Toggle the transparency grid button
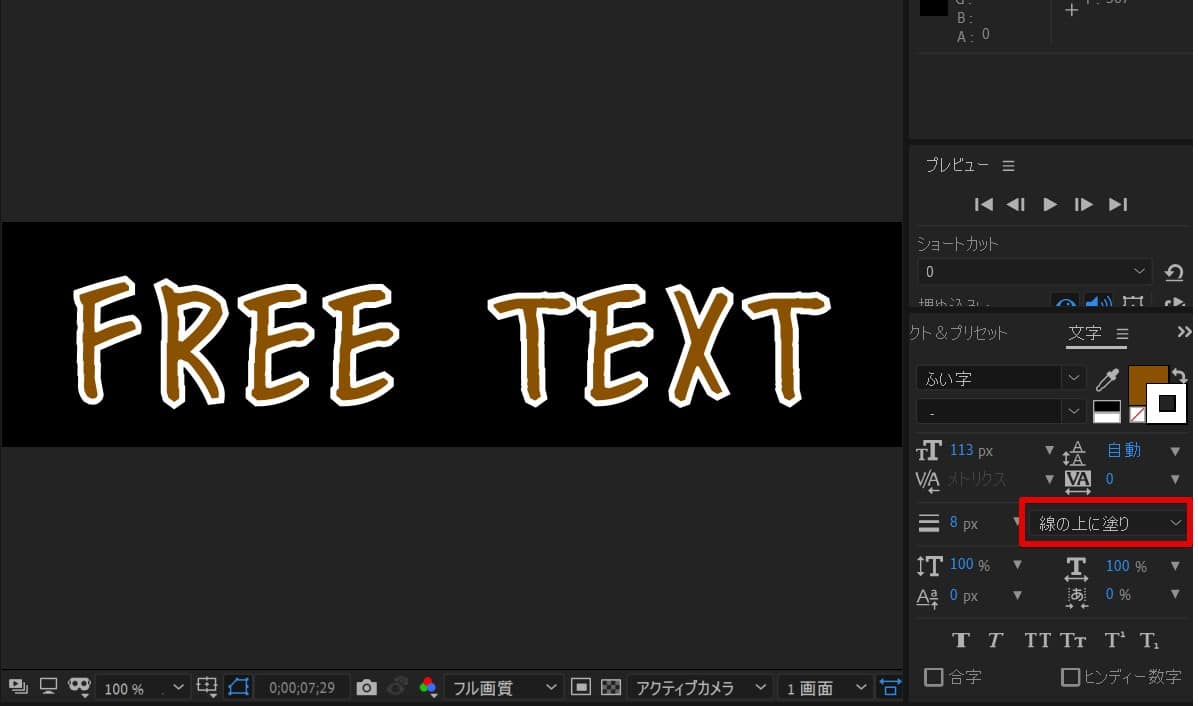The height and width of the screenshot is (706, 1198). pyautogui.click(x=611, y=688)
